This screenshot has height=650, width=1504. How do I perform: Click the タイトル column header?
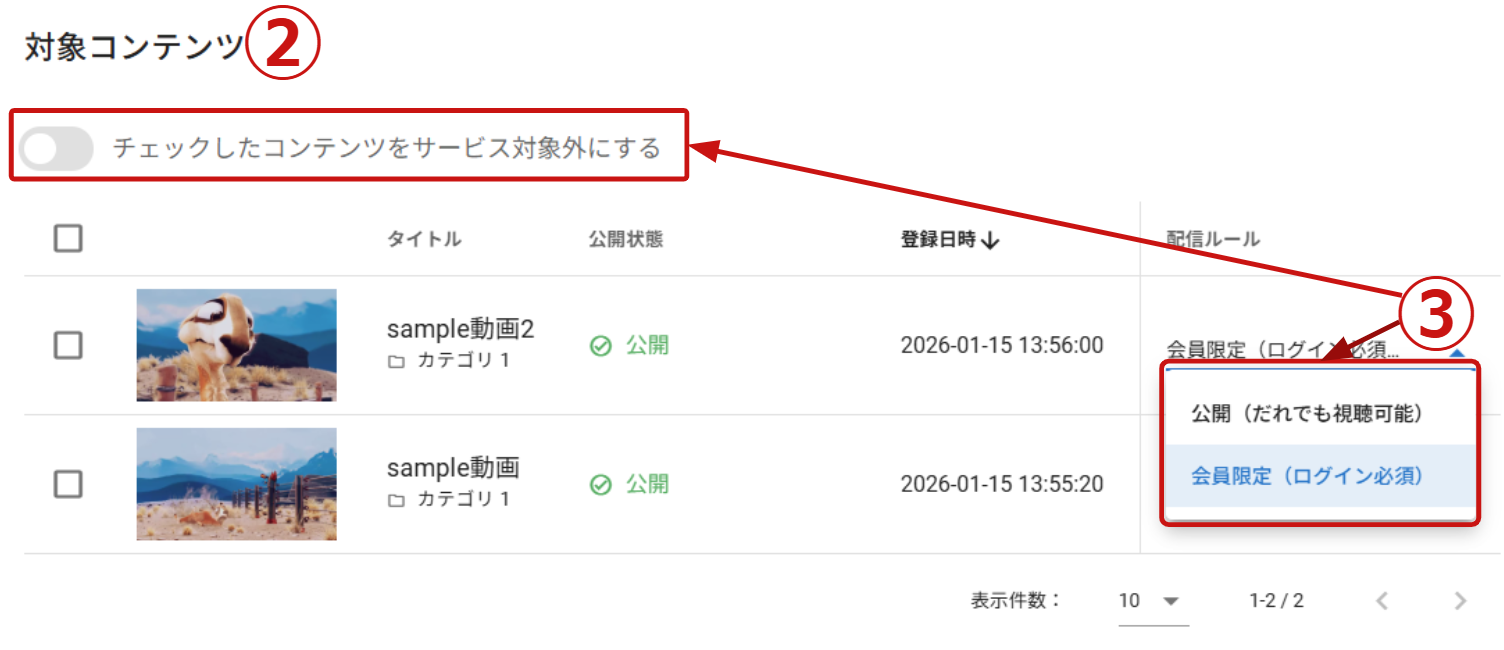(424, 240)
